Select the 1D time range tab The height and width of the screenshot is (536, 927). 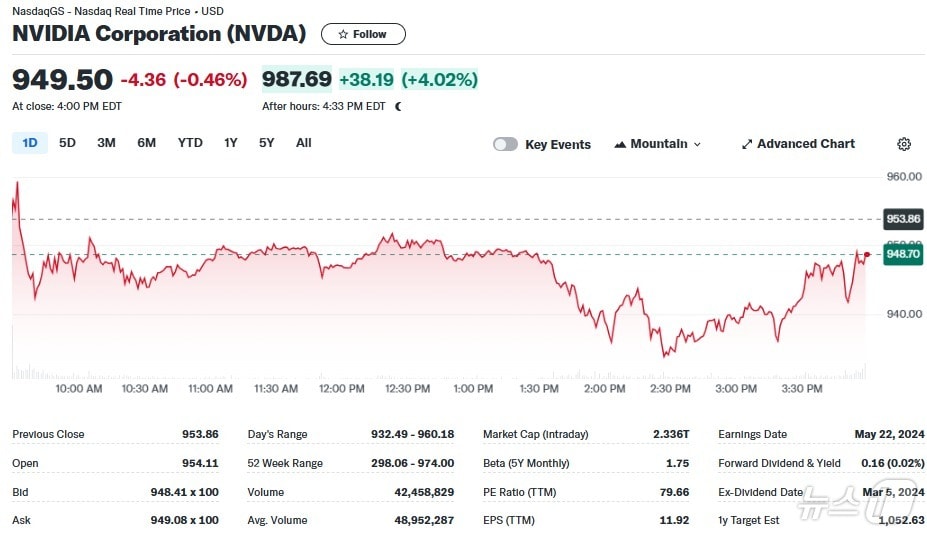[30, 143]
